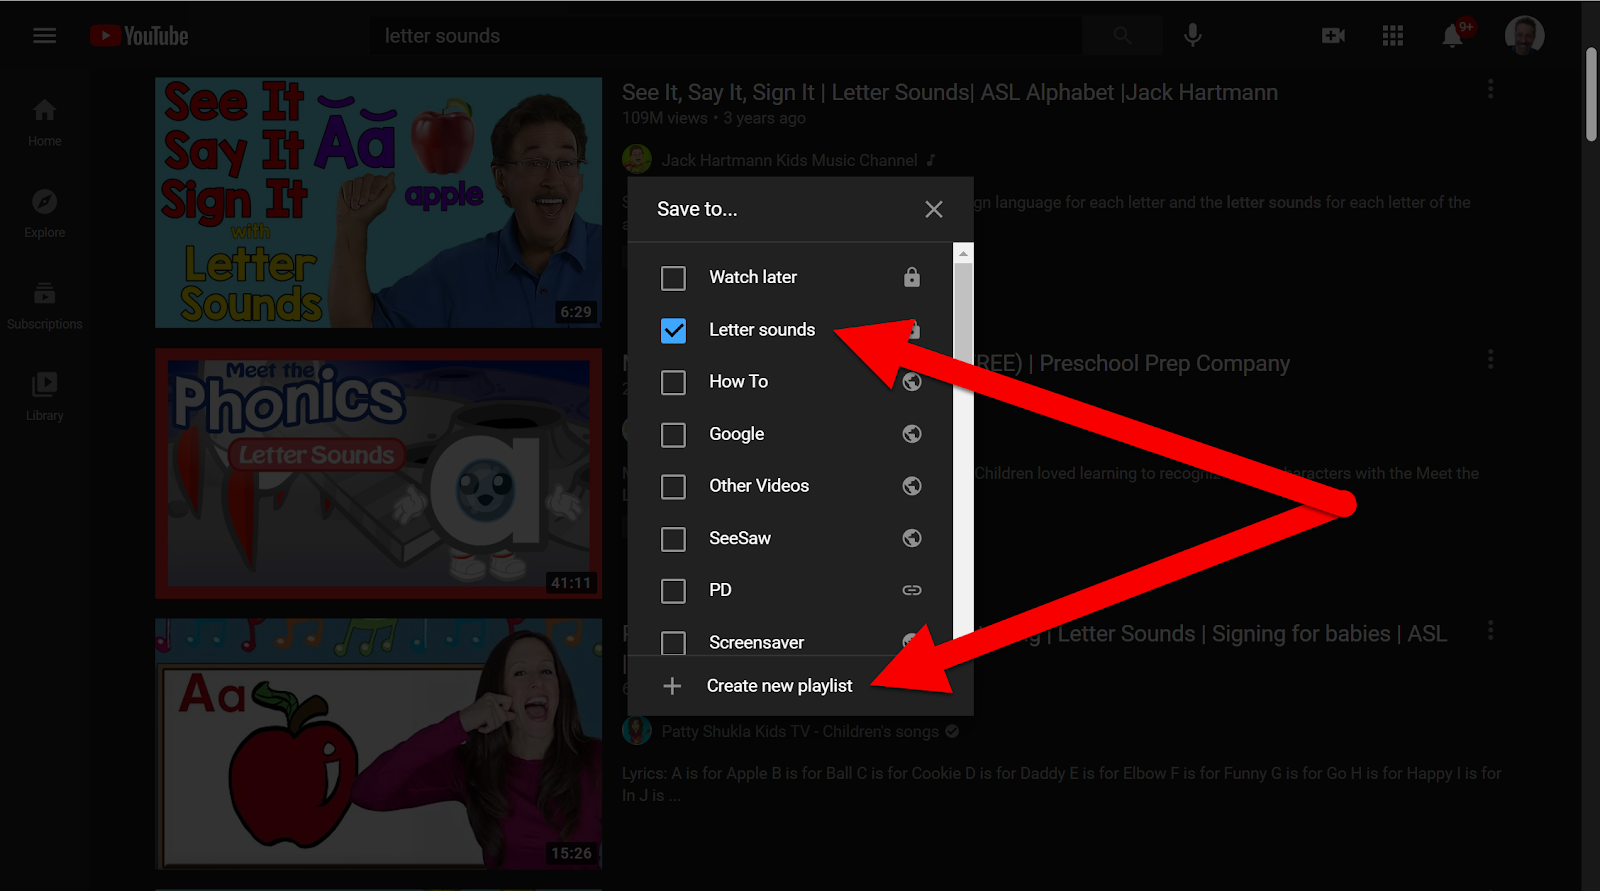Screen dimensions: 1600x891
Task: Click the PD playlist label
Action: 720,590
